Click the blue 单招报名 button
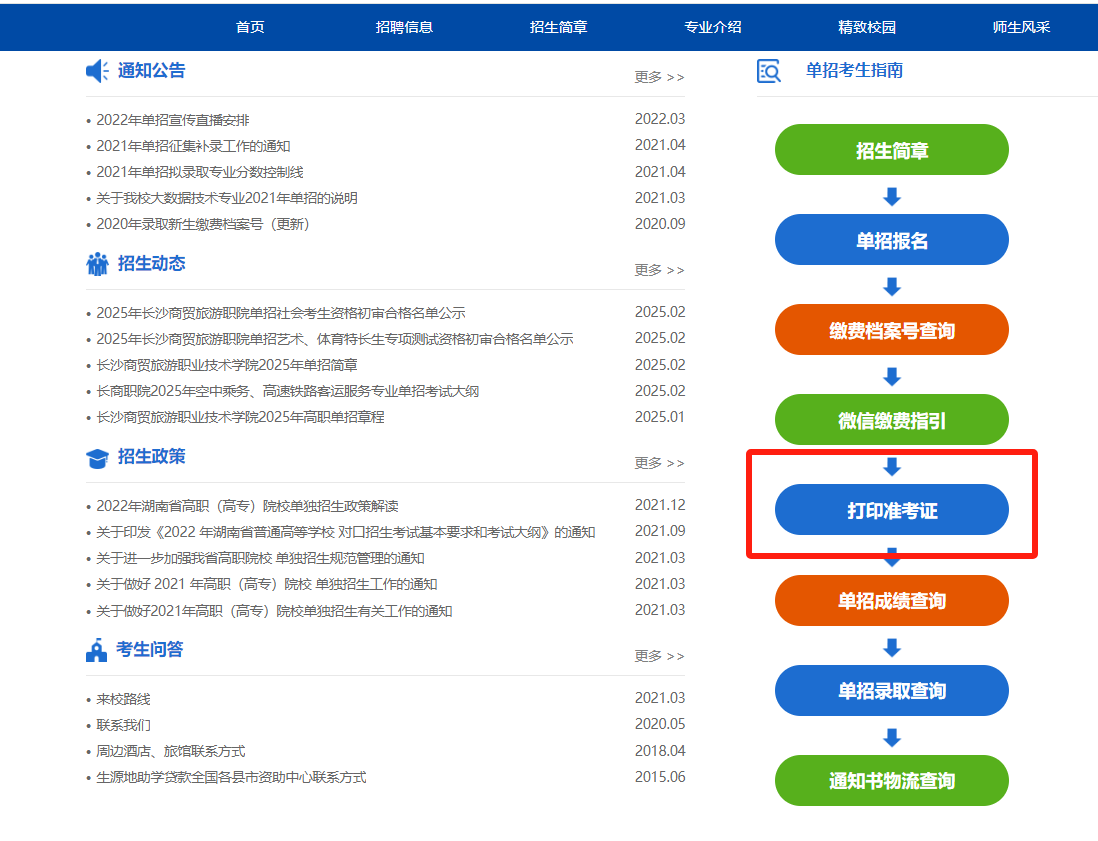This screenshot has height=841, width=1098. [891, 239]
